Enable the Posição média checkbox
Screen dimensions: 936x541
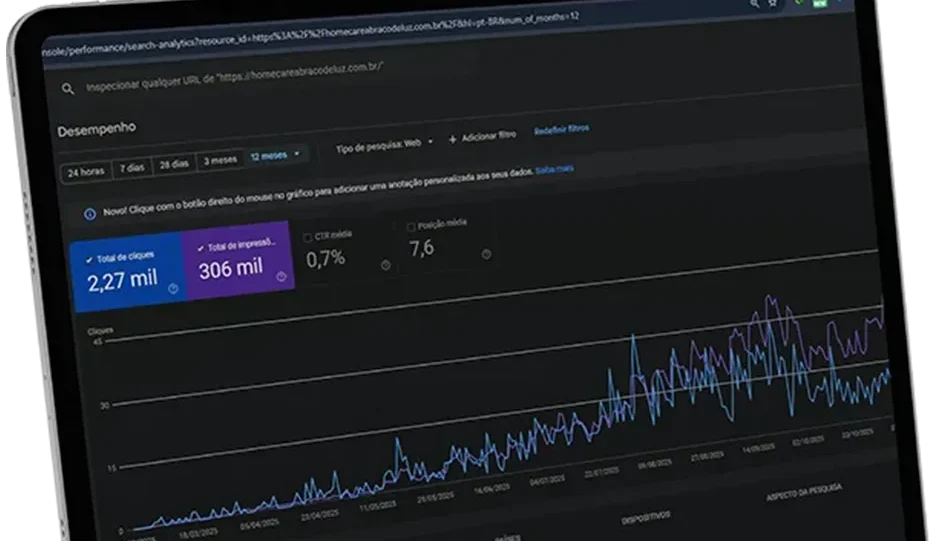411,227
